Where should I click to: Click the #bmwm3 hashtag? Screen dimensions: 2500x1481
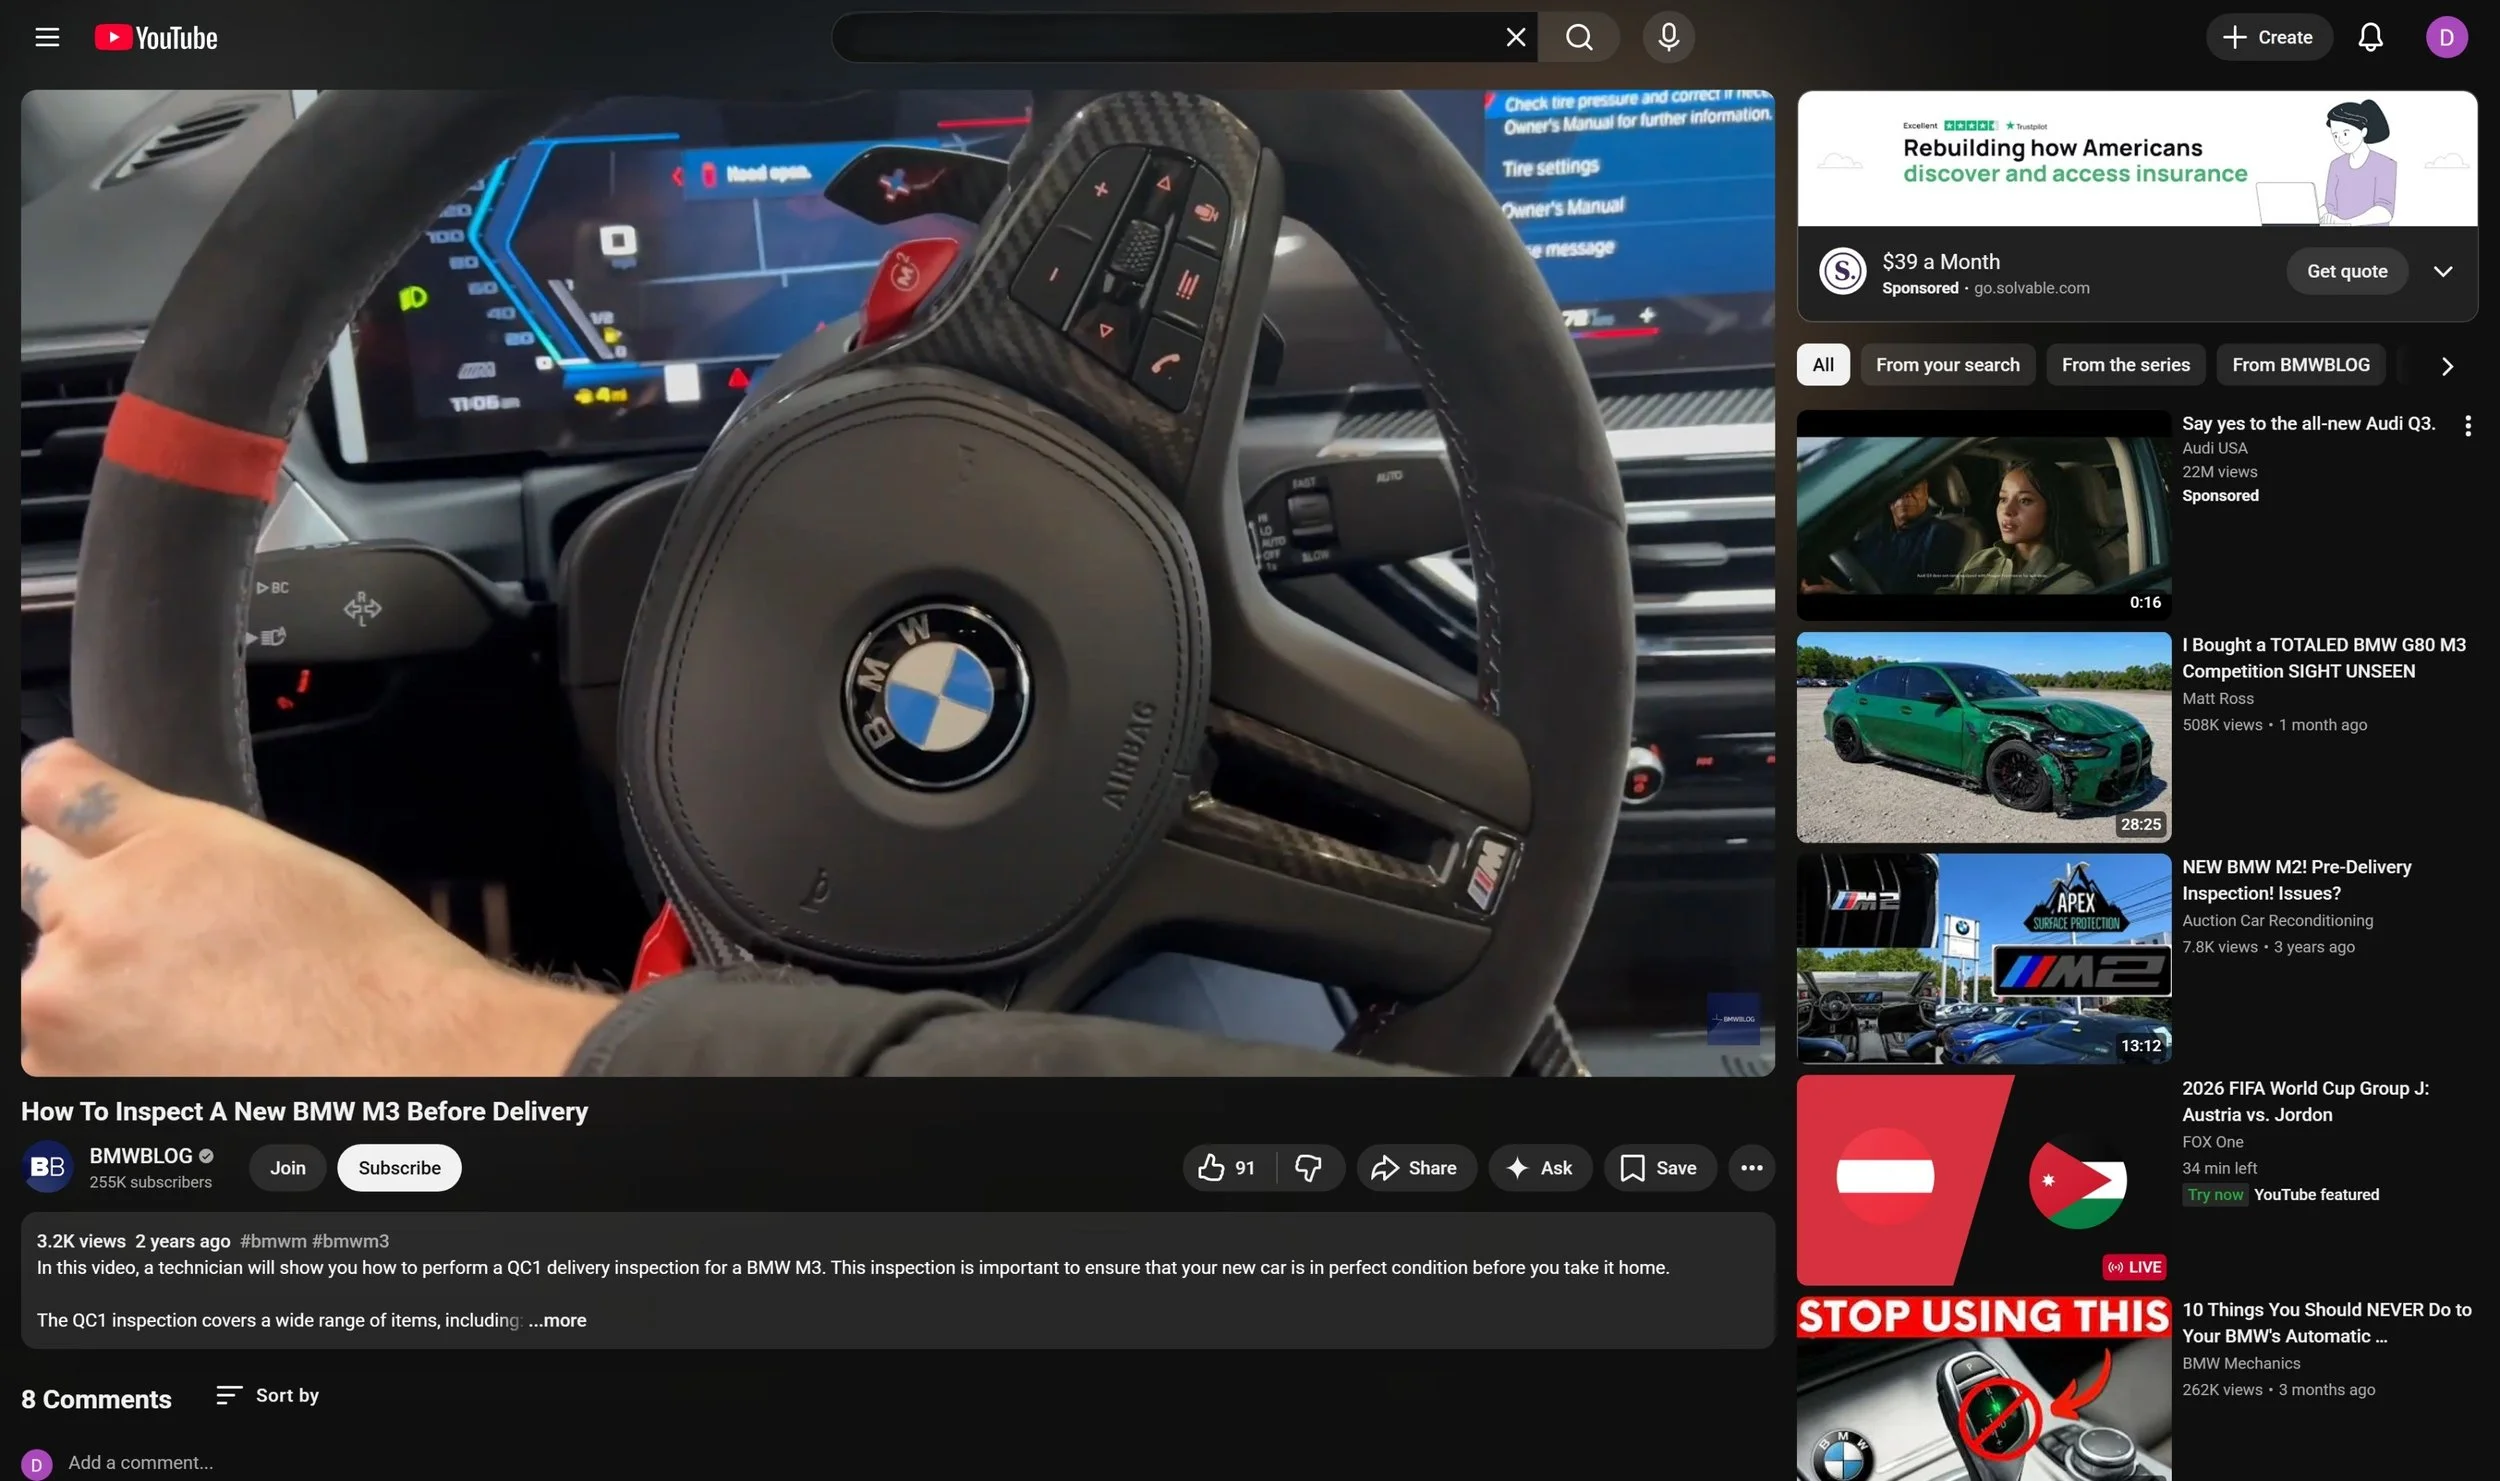click(350, 1241)
